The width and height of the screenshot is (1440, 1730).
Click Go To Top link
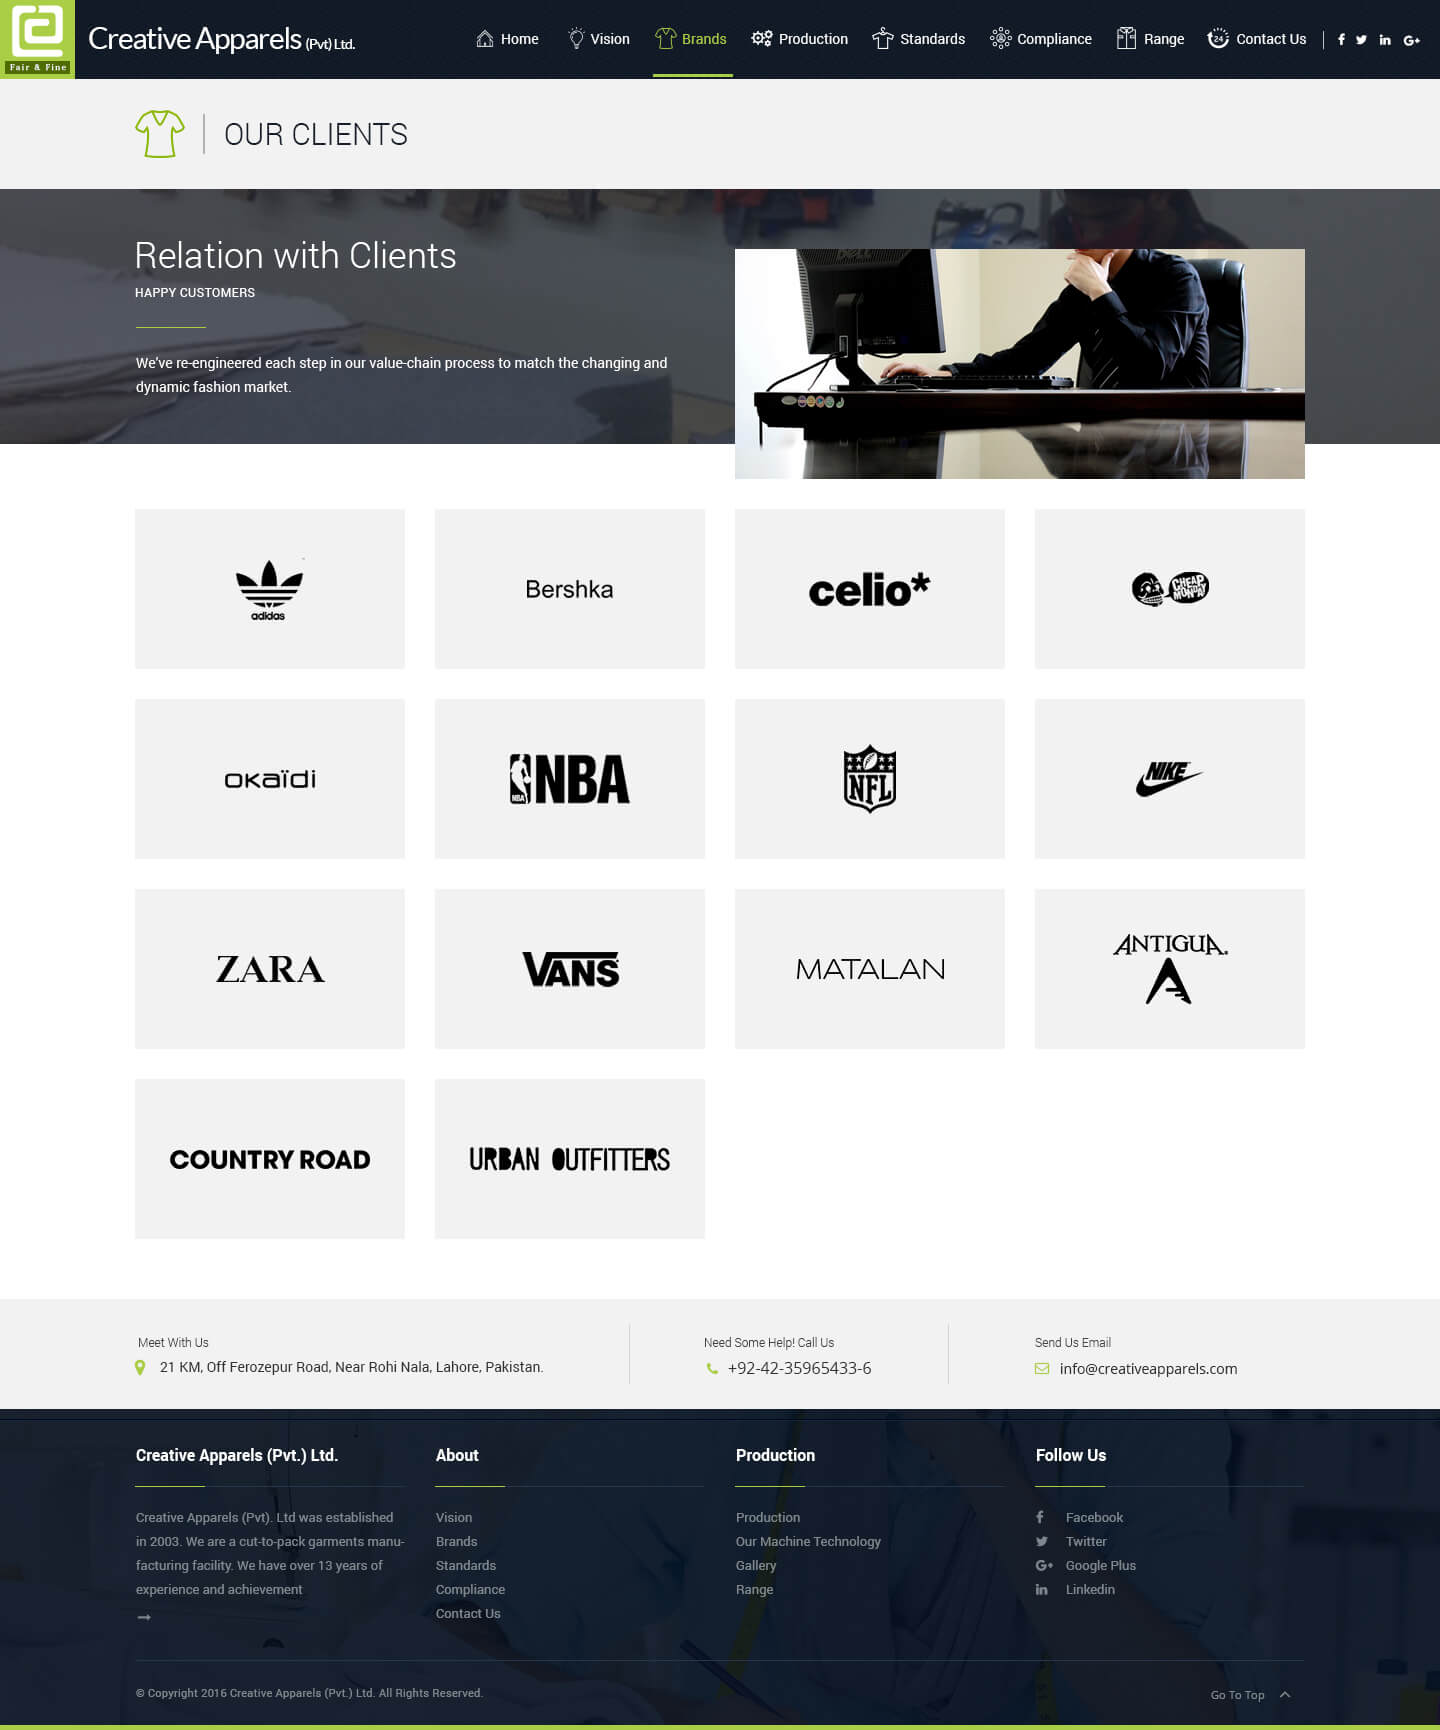click(1238, 1695)
